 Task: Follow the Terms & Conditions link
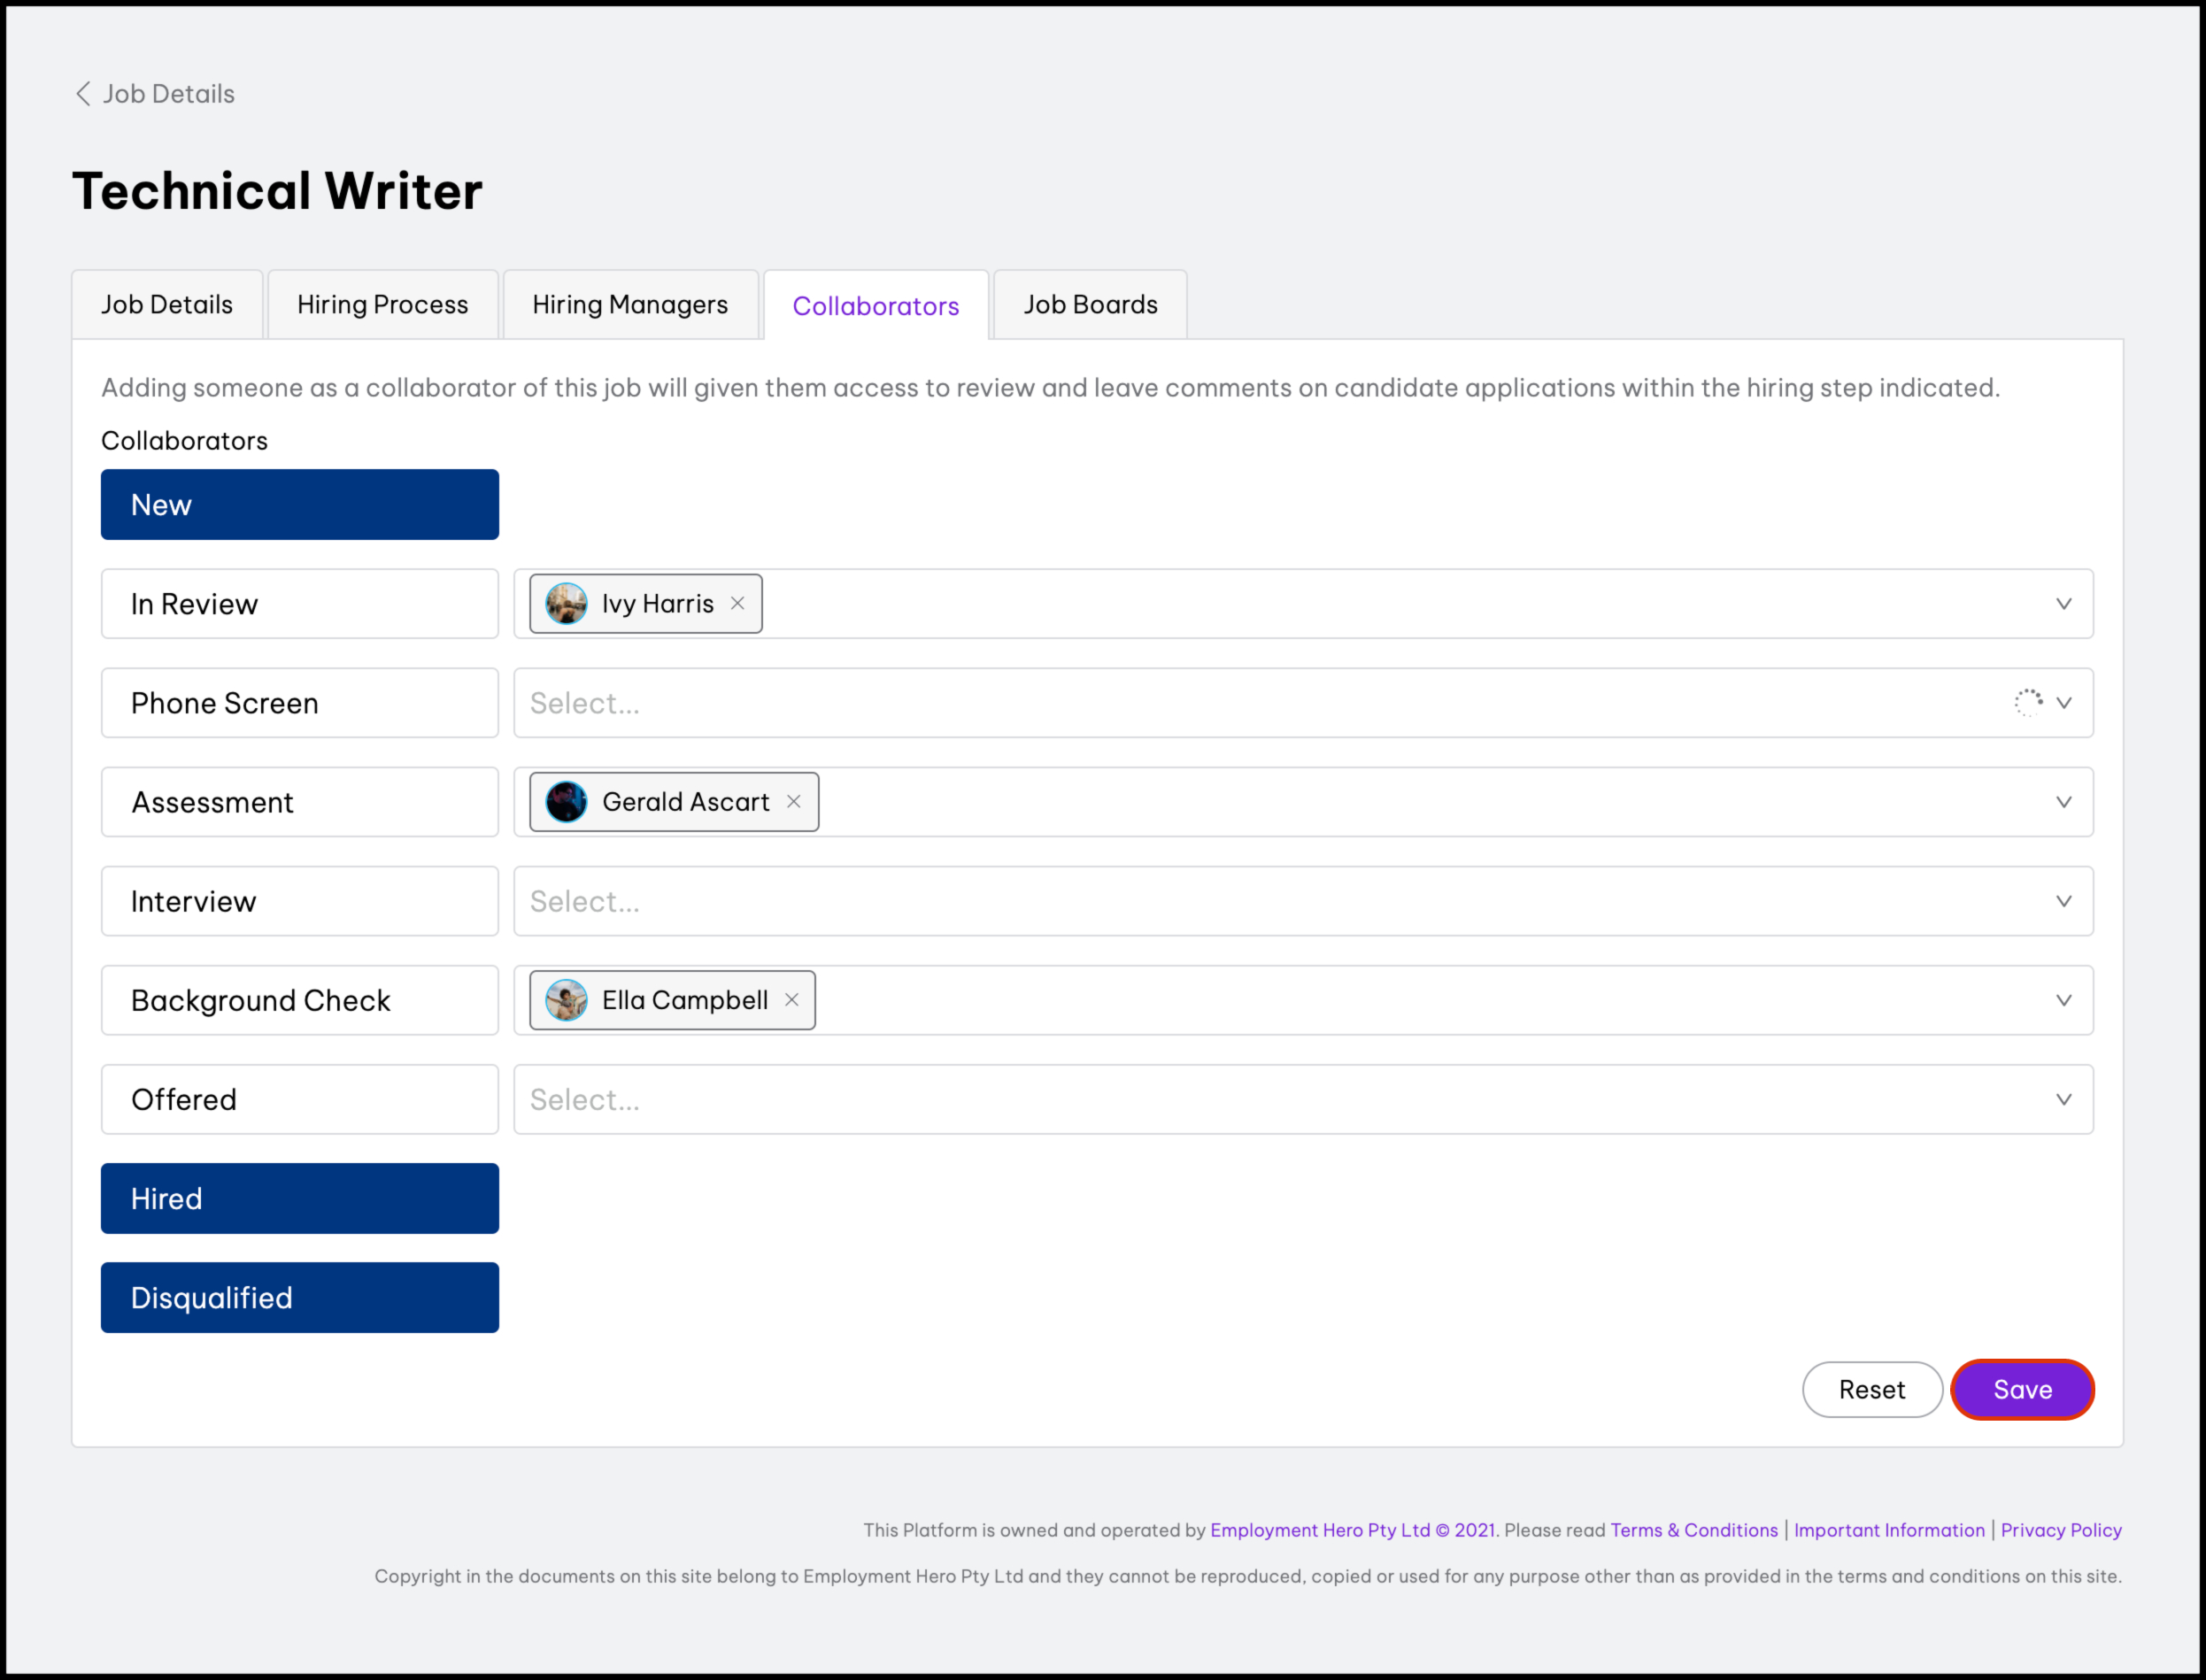1694,1530
